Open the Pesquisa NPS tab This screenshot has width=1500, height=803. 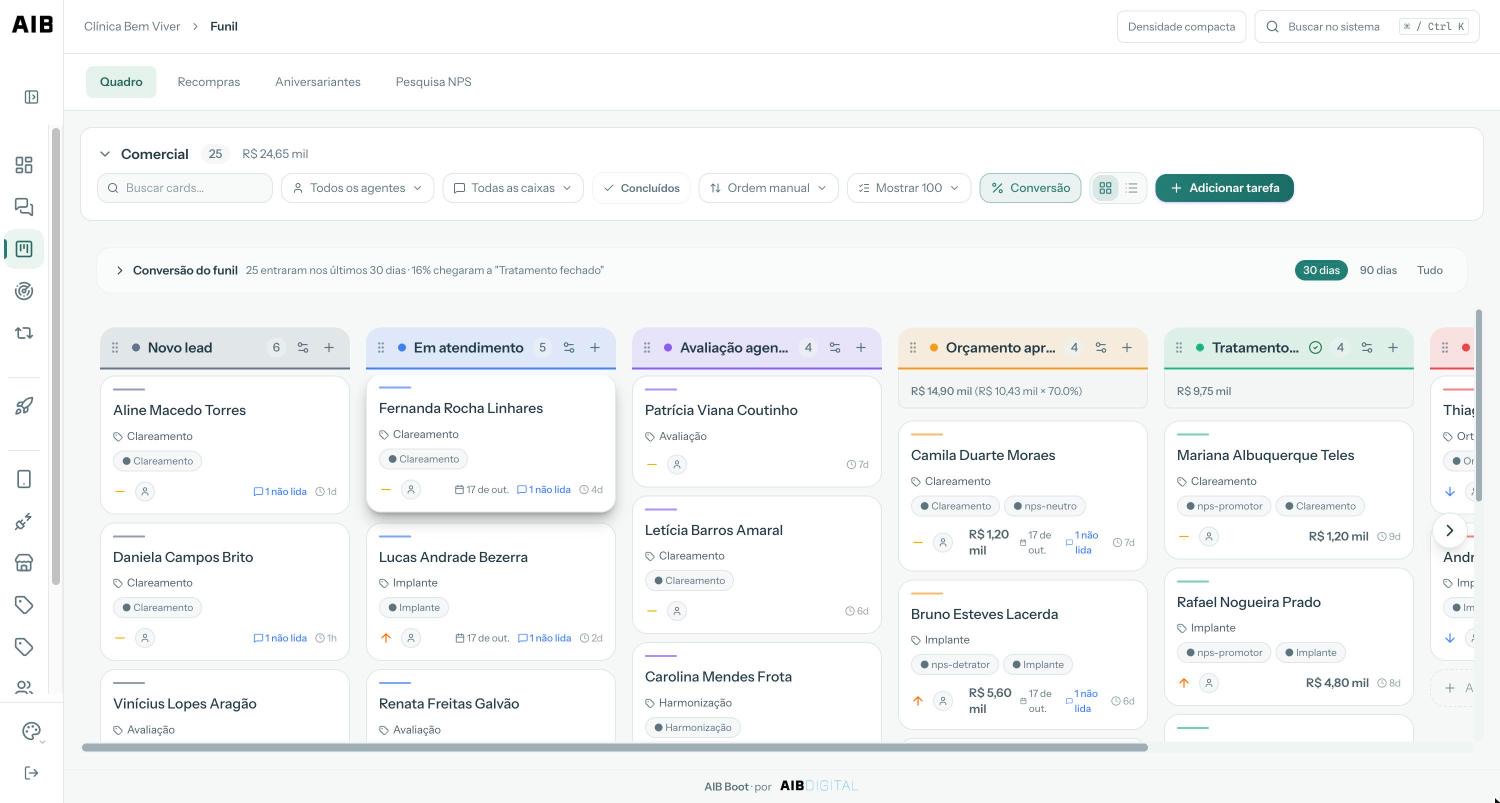pos(433,82)
